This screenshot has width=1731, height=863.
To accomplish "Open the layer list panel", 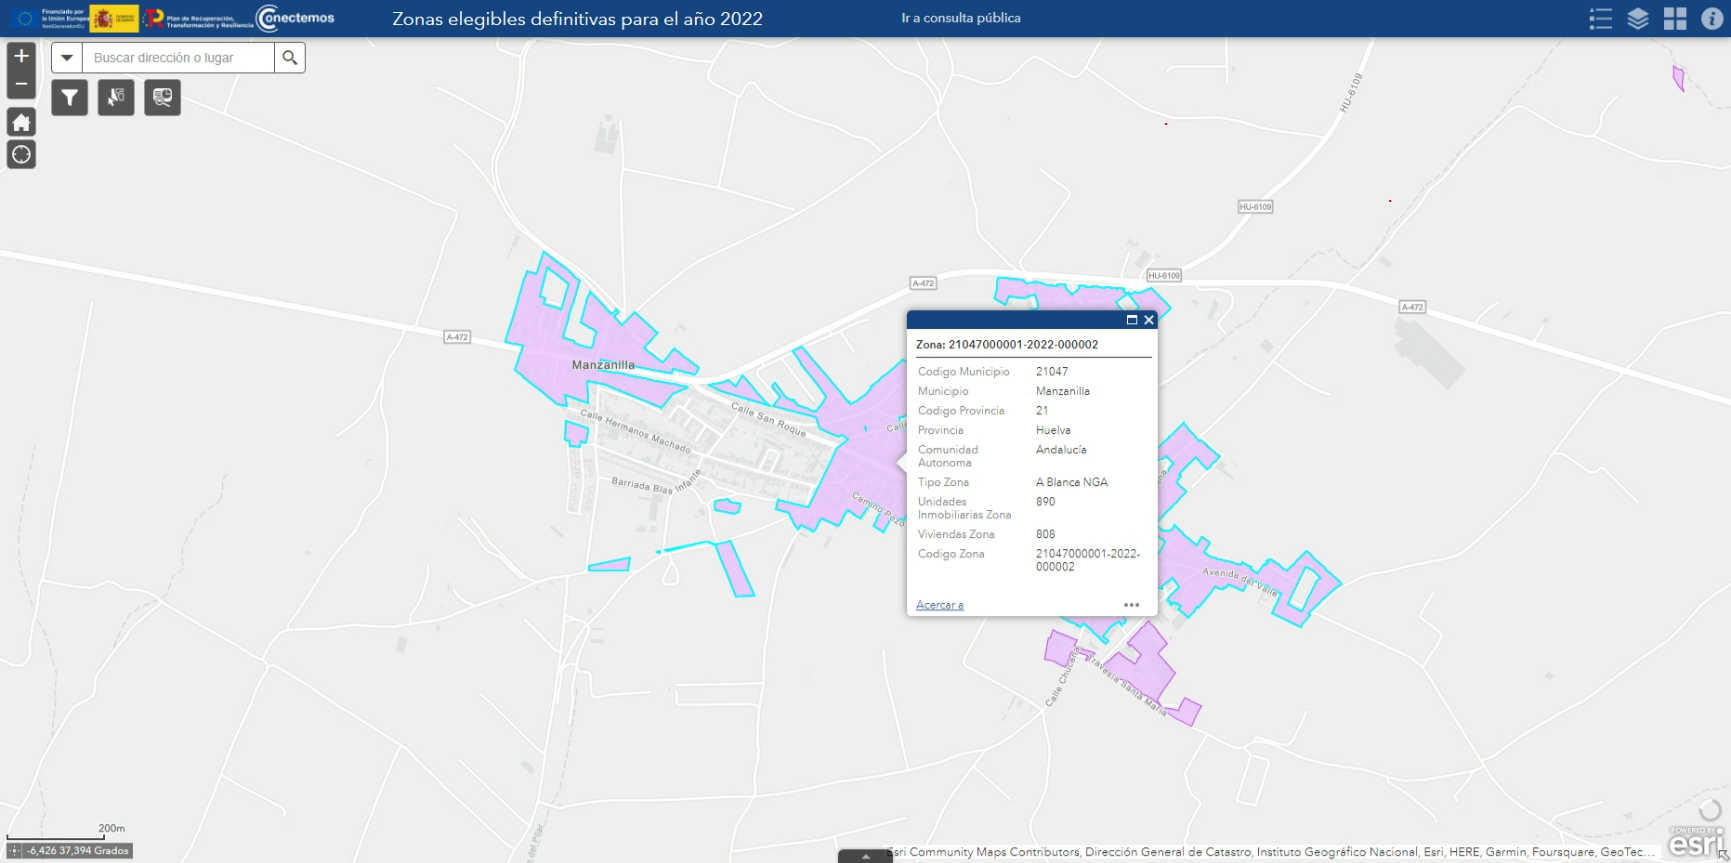I will coord(1637,19).
